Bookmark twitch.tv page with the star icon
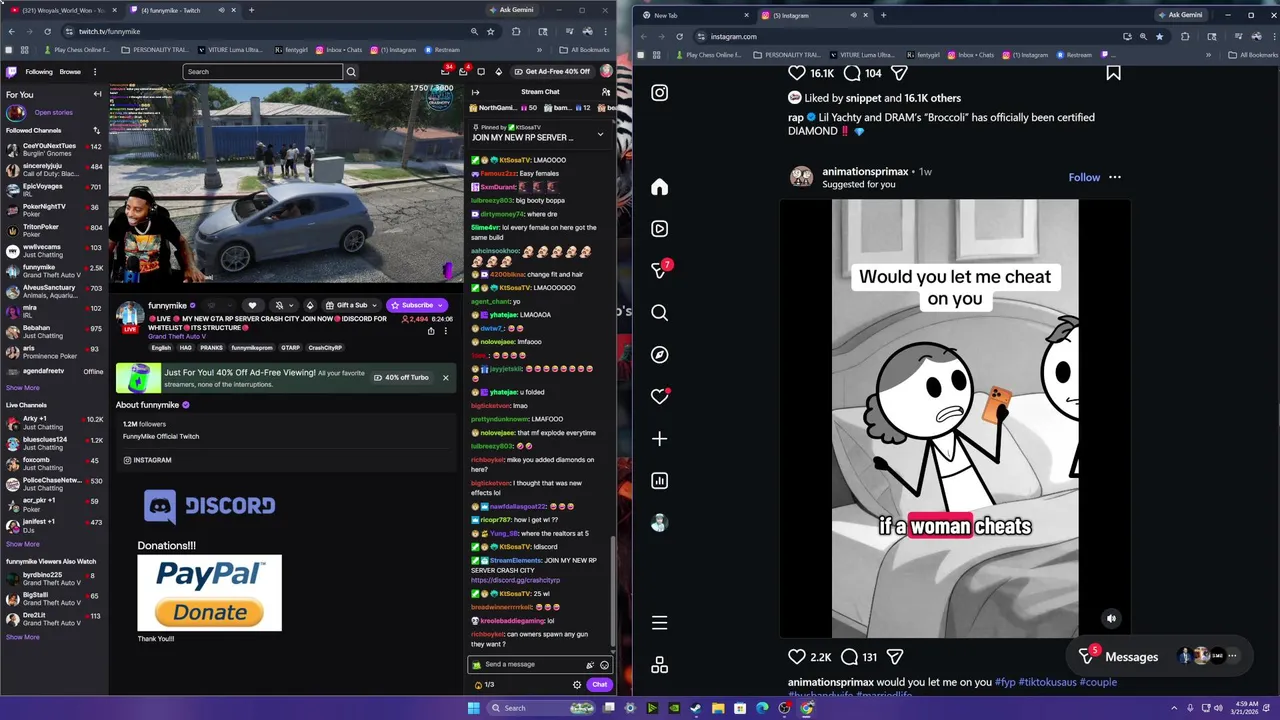The image size is (1280, 720). pyautogui.click(x=490, y=31)
